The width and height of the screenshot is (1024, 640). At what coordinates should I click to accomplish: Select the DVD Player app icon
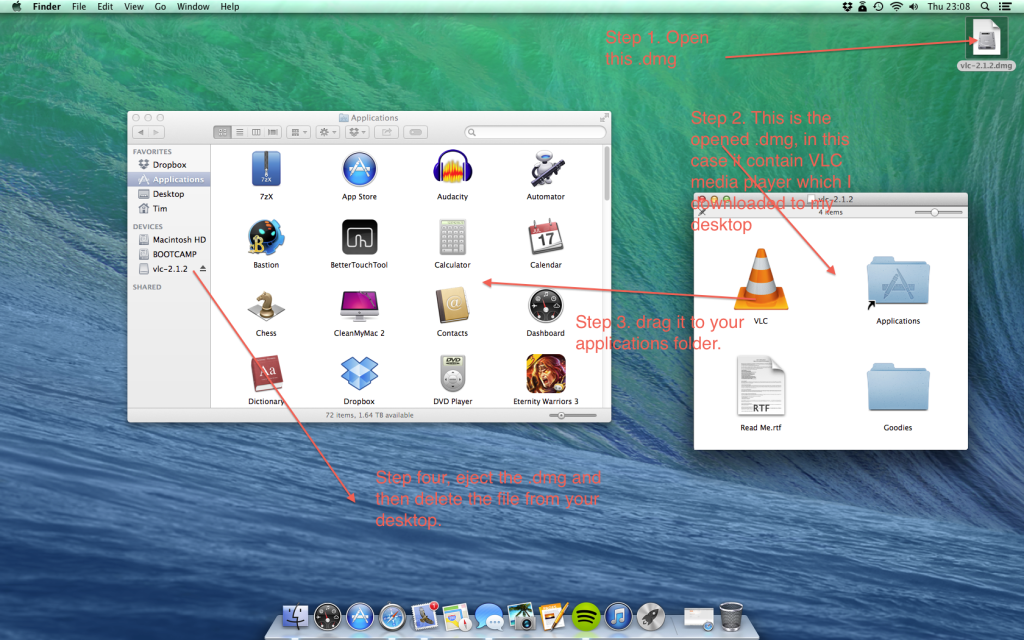click(x=452, y=374)
